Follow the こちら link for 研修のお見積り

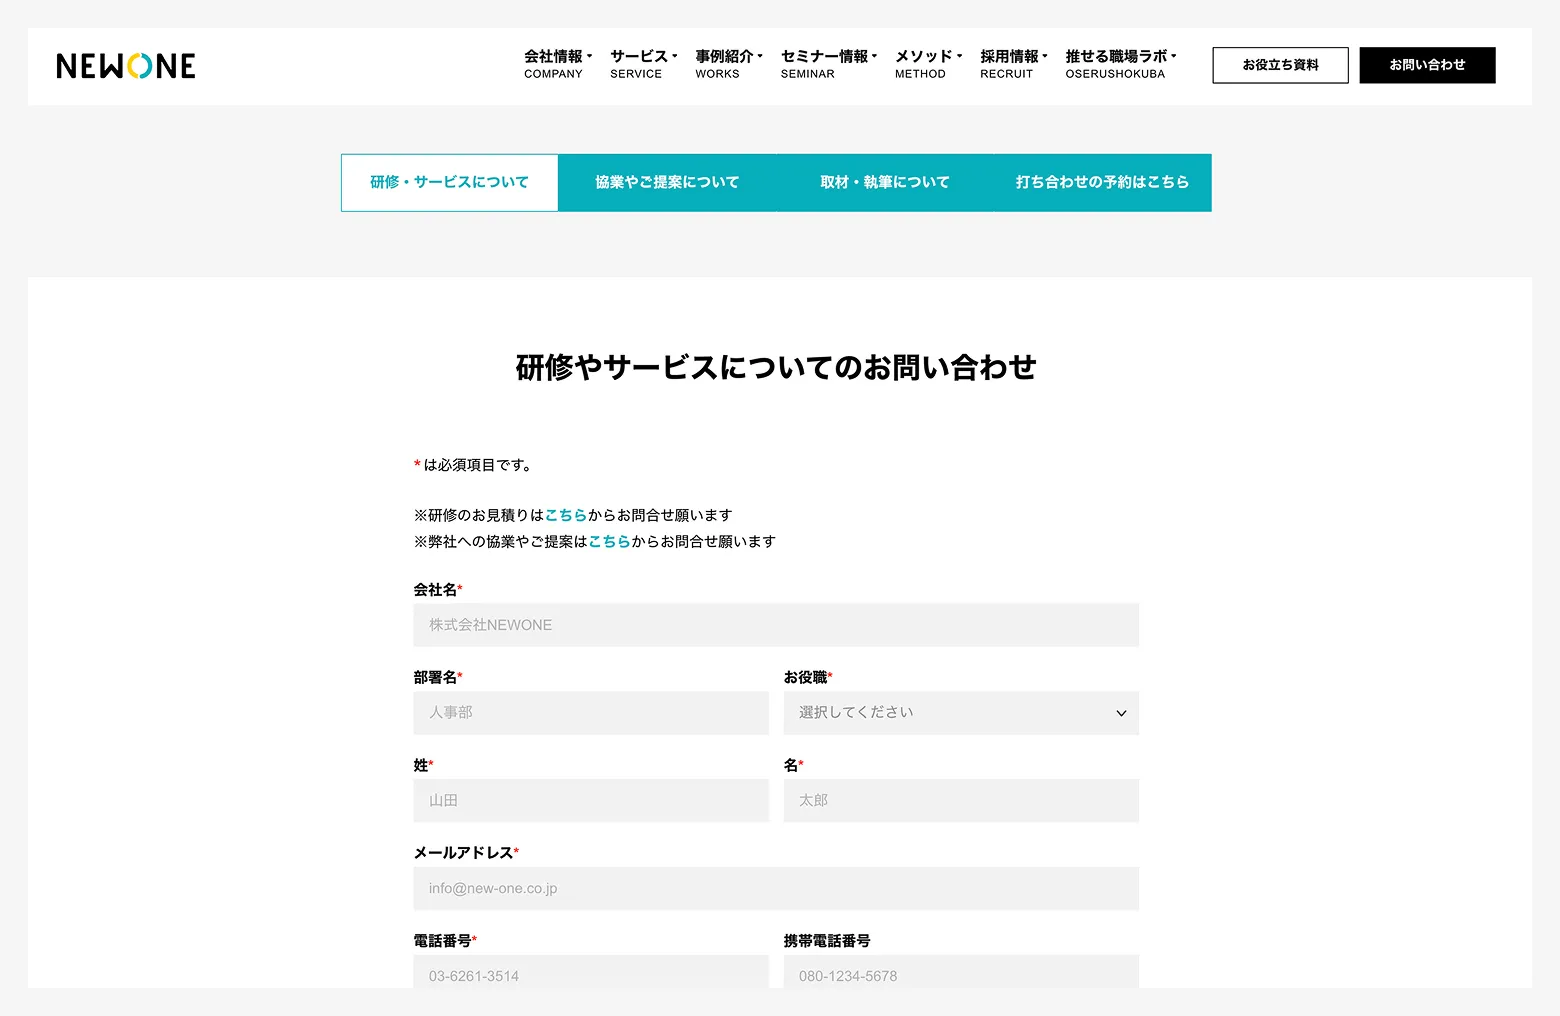pos(566,515)
